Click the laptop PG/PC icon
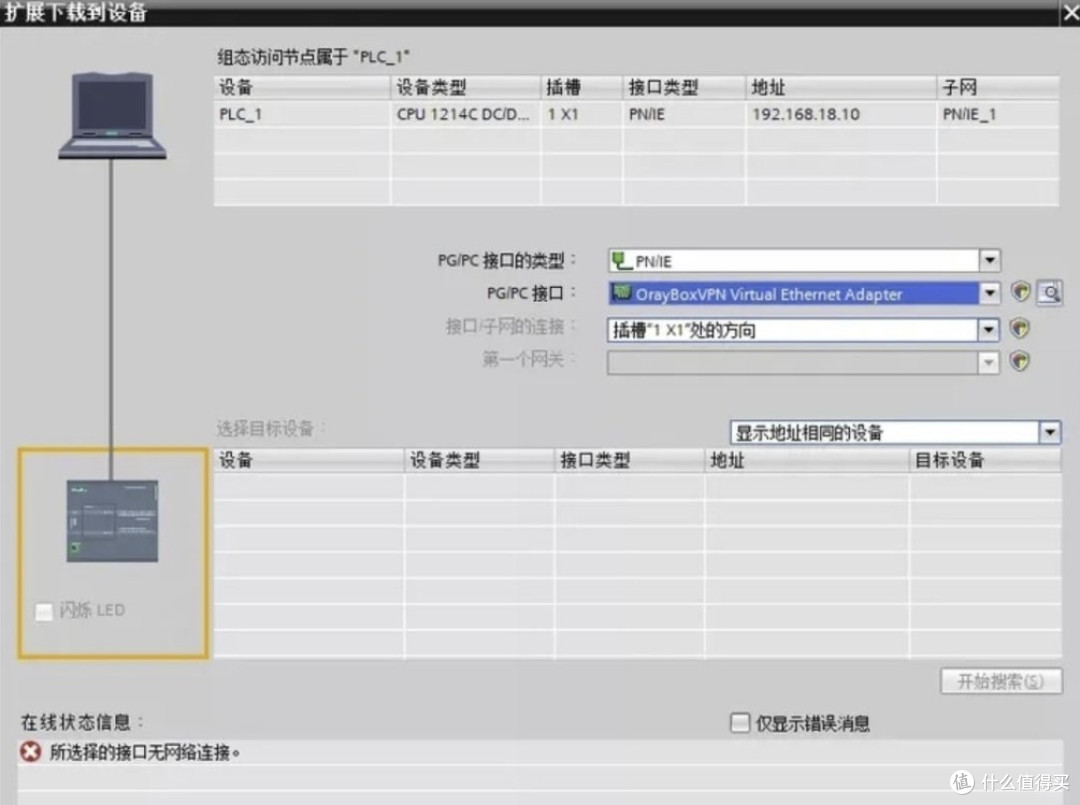The image size is (1080, 805). coord(112,115)
